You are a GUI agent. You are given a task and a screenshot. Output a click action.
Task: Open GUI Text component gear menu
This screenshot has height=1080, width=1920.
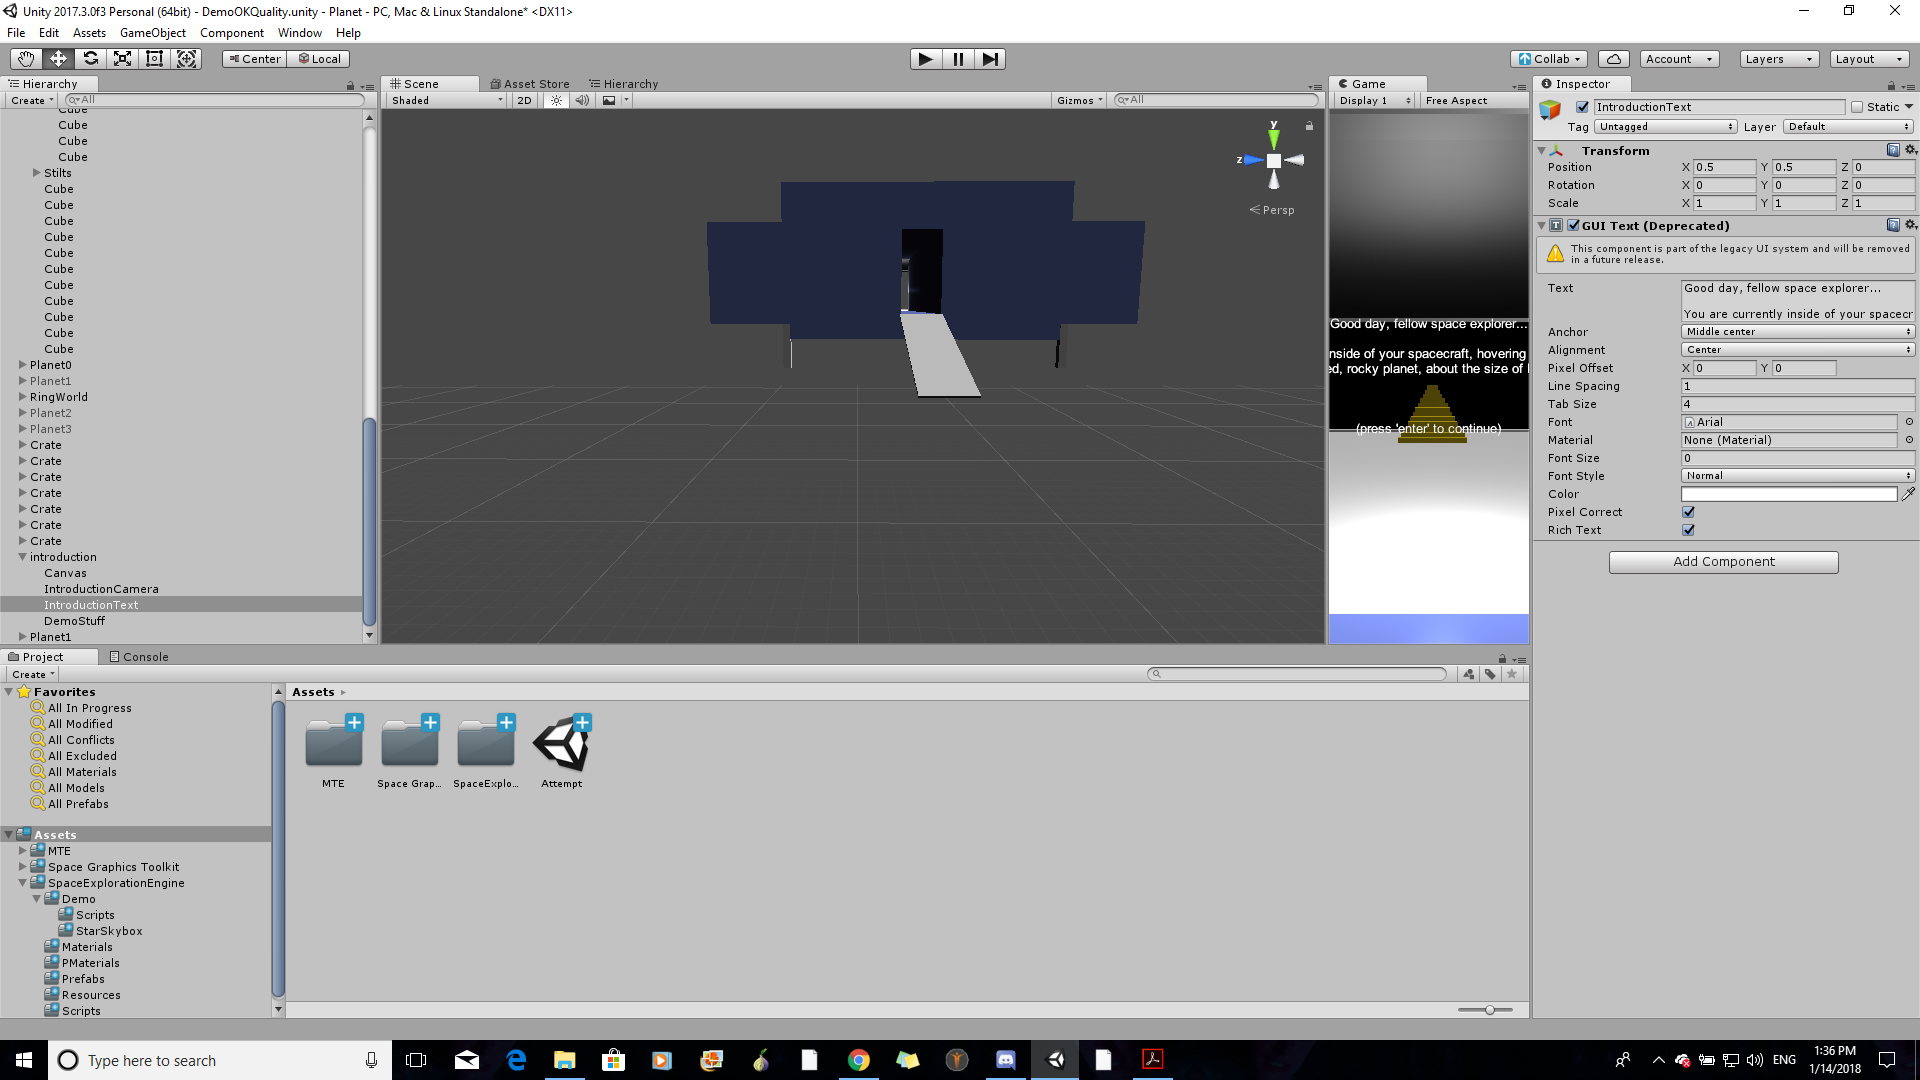pyautogui.click(x=1910, y=225)
